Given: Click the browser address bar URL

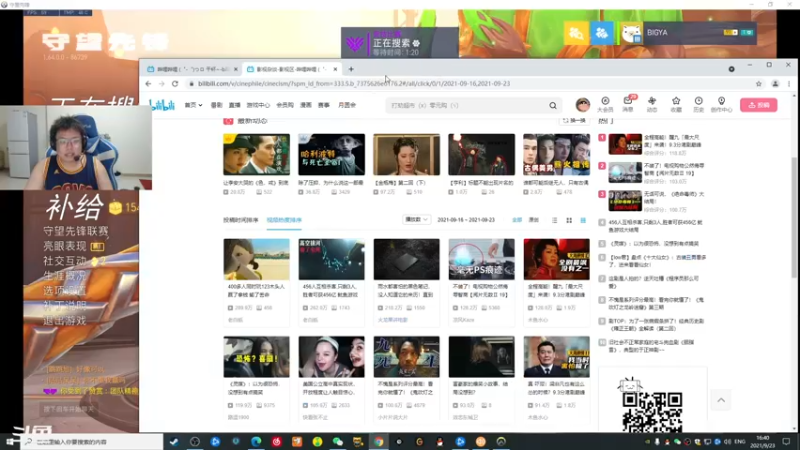Looking at the screenshot, I should click(x=354, y=84).
